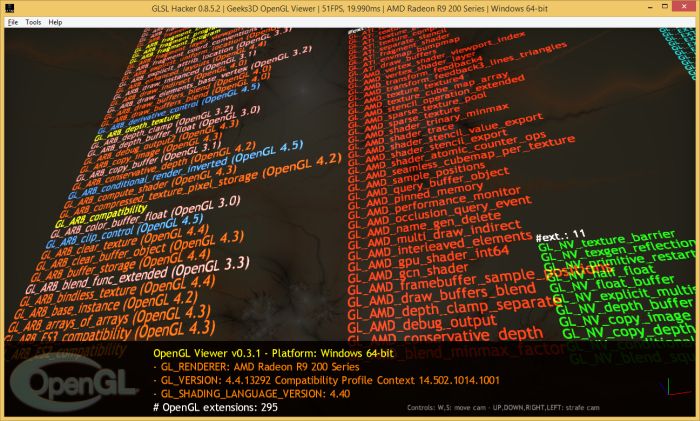Click GL_AMD_query_buffer_object entry
Viewport: 700px width, 421px height.
coord(429,182)
